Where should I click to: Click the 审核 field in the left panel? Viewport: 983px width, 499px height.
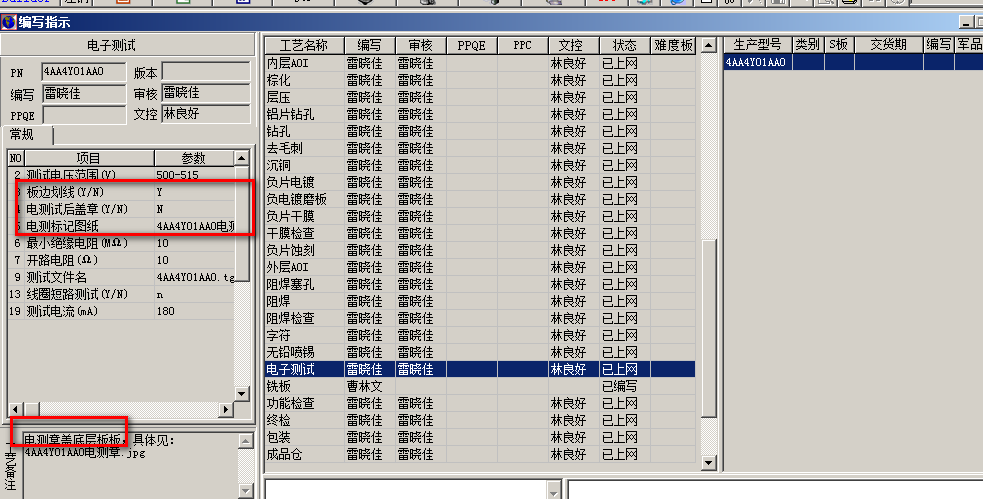[206, 93]
